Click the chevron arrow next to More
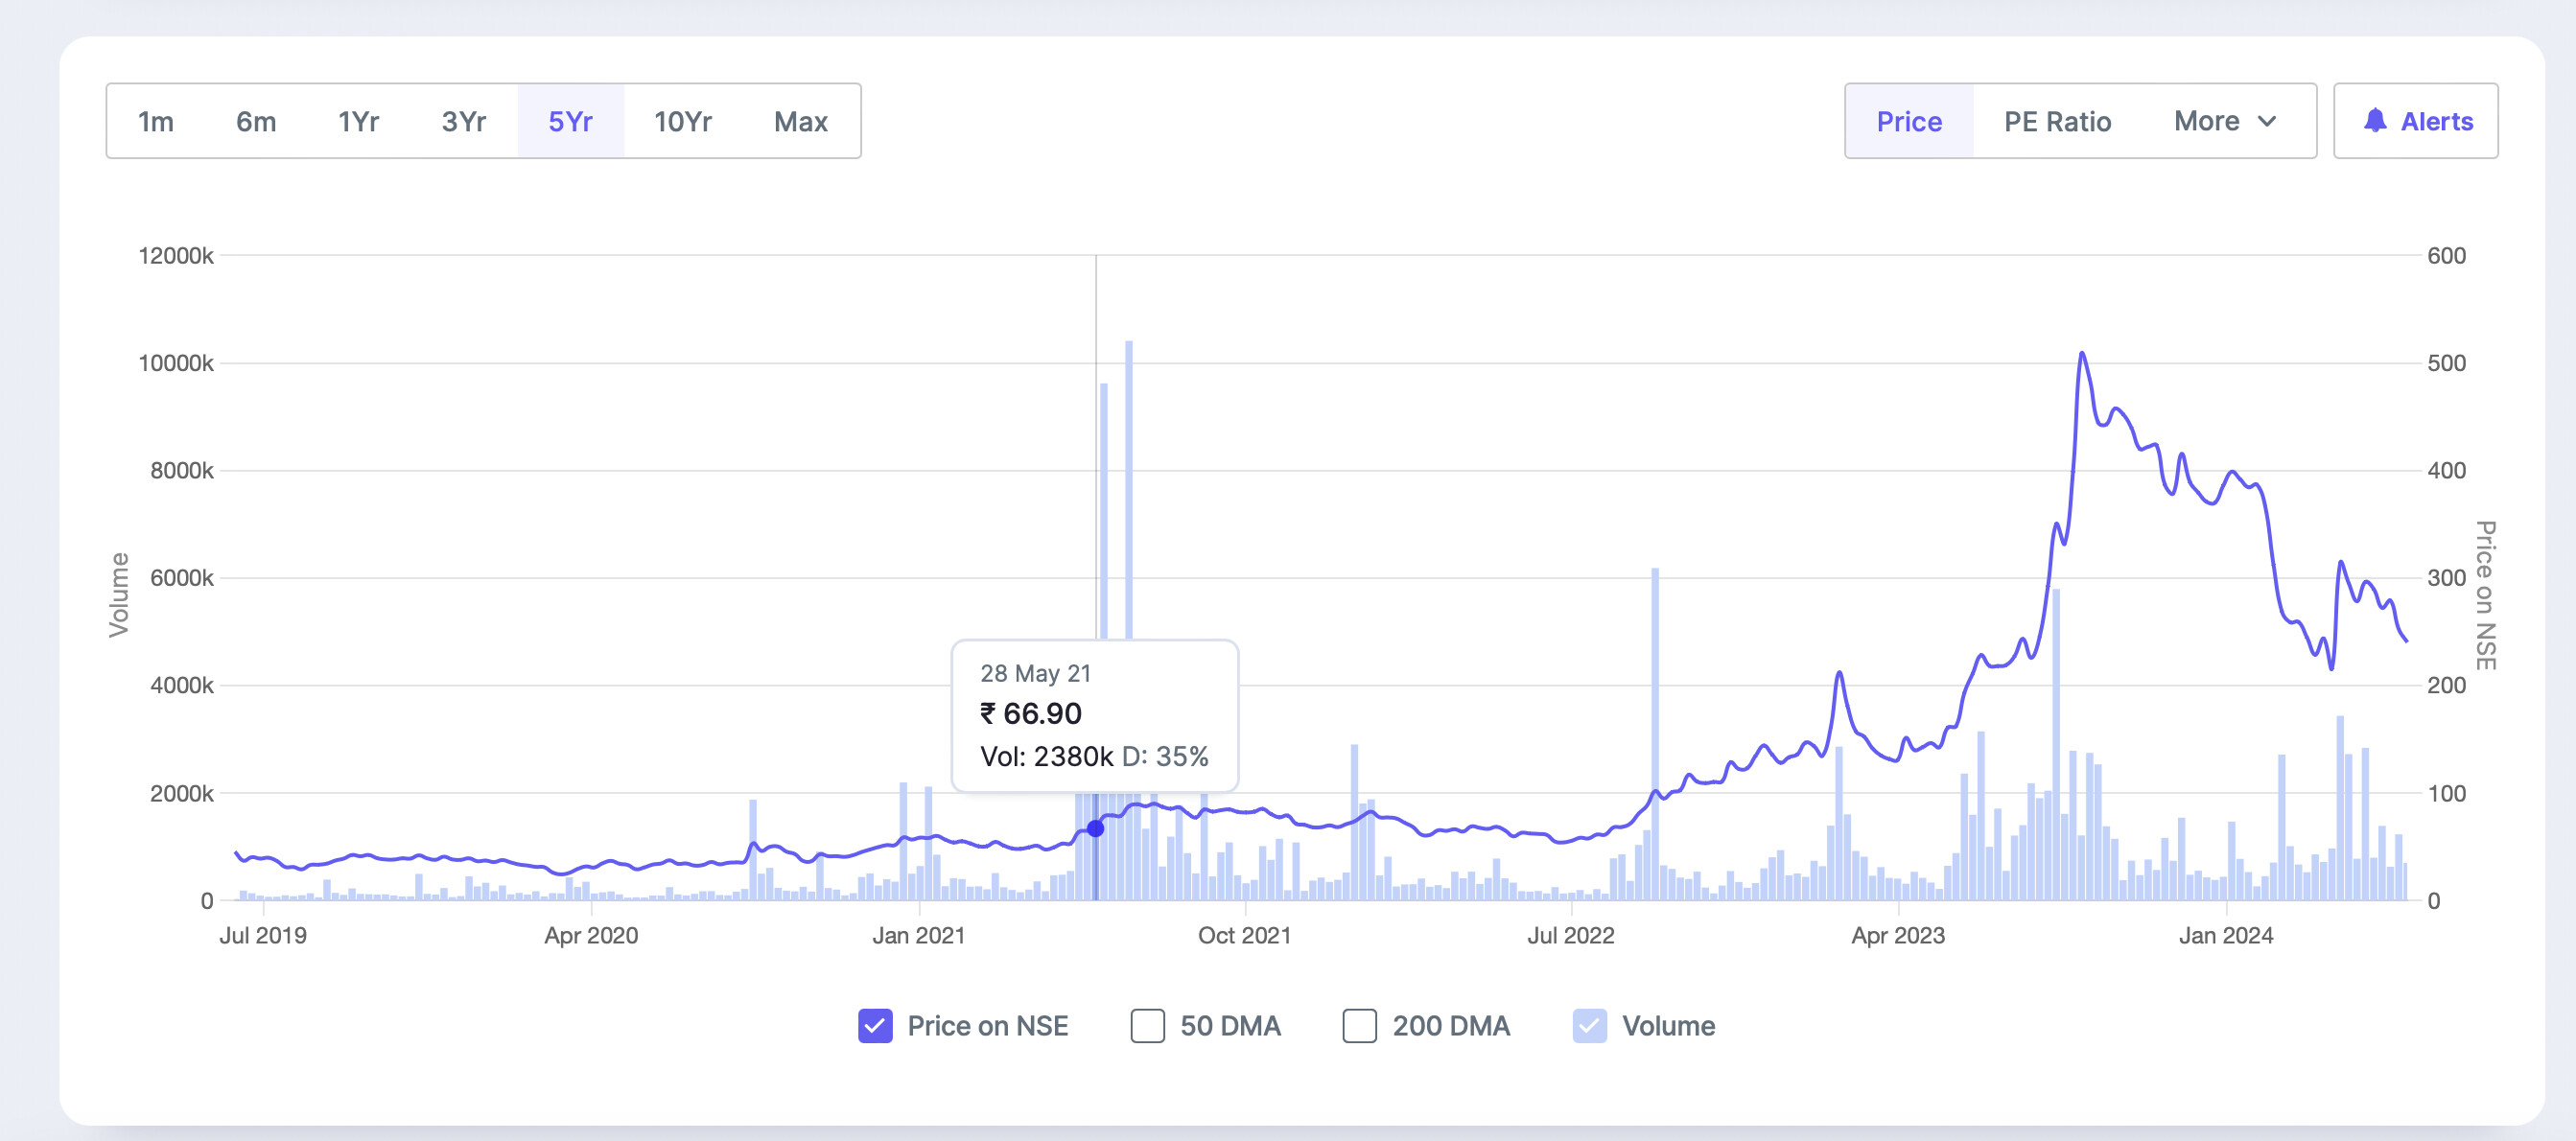This screenshot has width=2576, height=1141. pos(2267,121)
